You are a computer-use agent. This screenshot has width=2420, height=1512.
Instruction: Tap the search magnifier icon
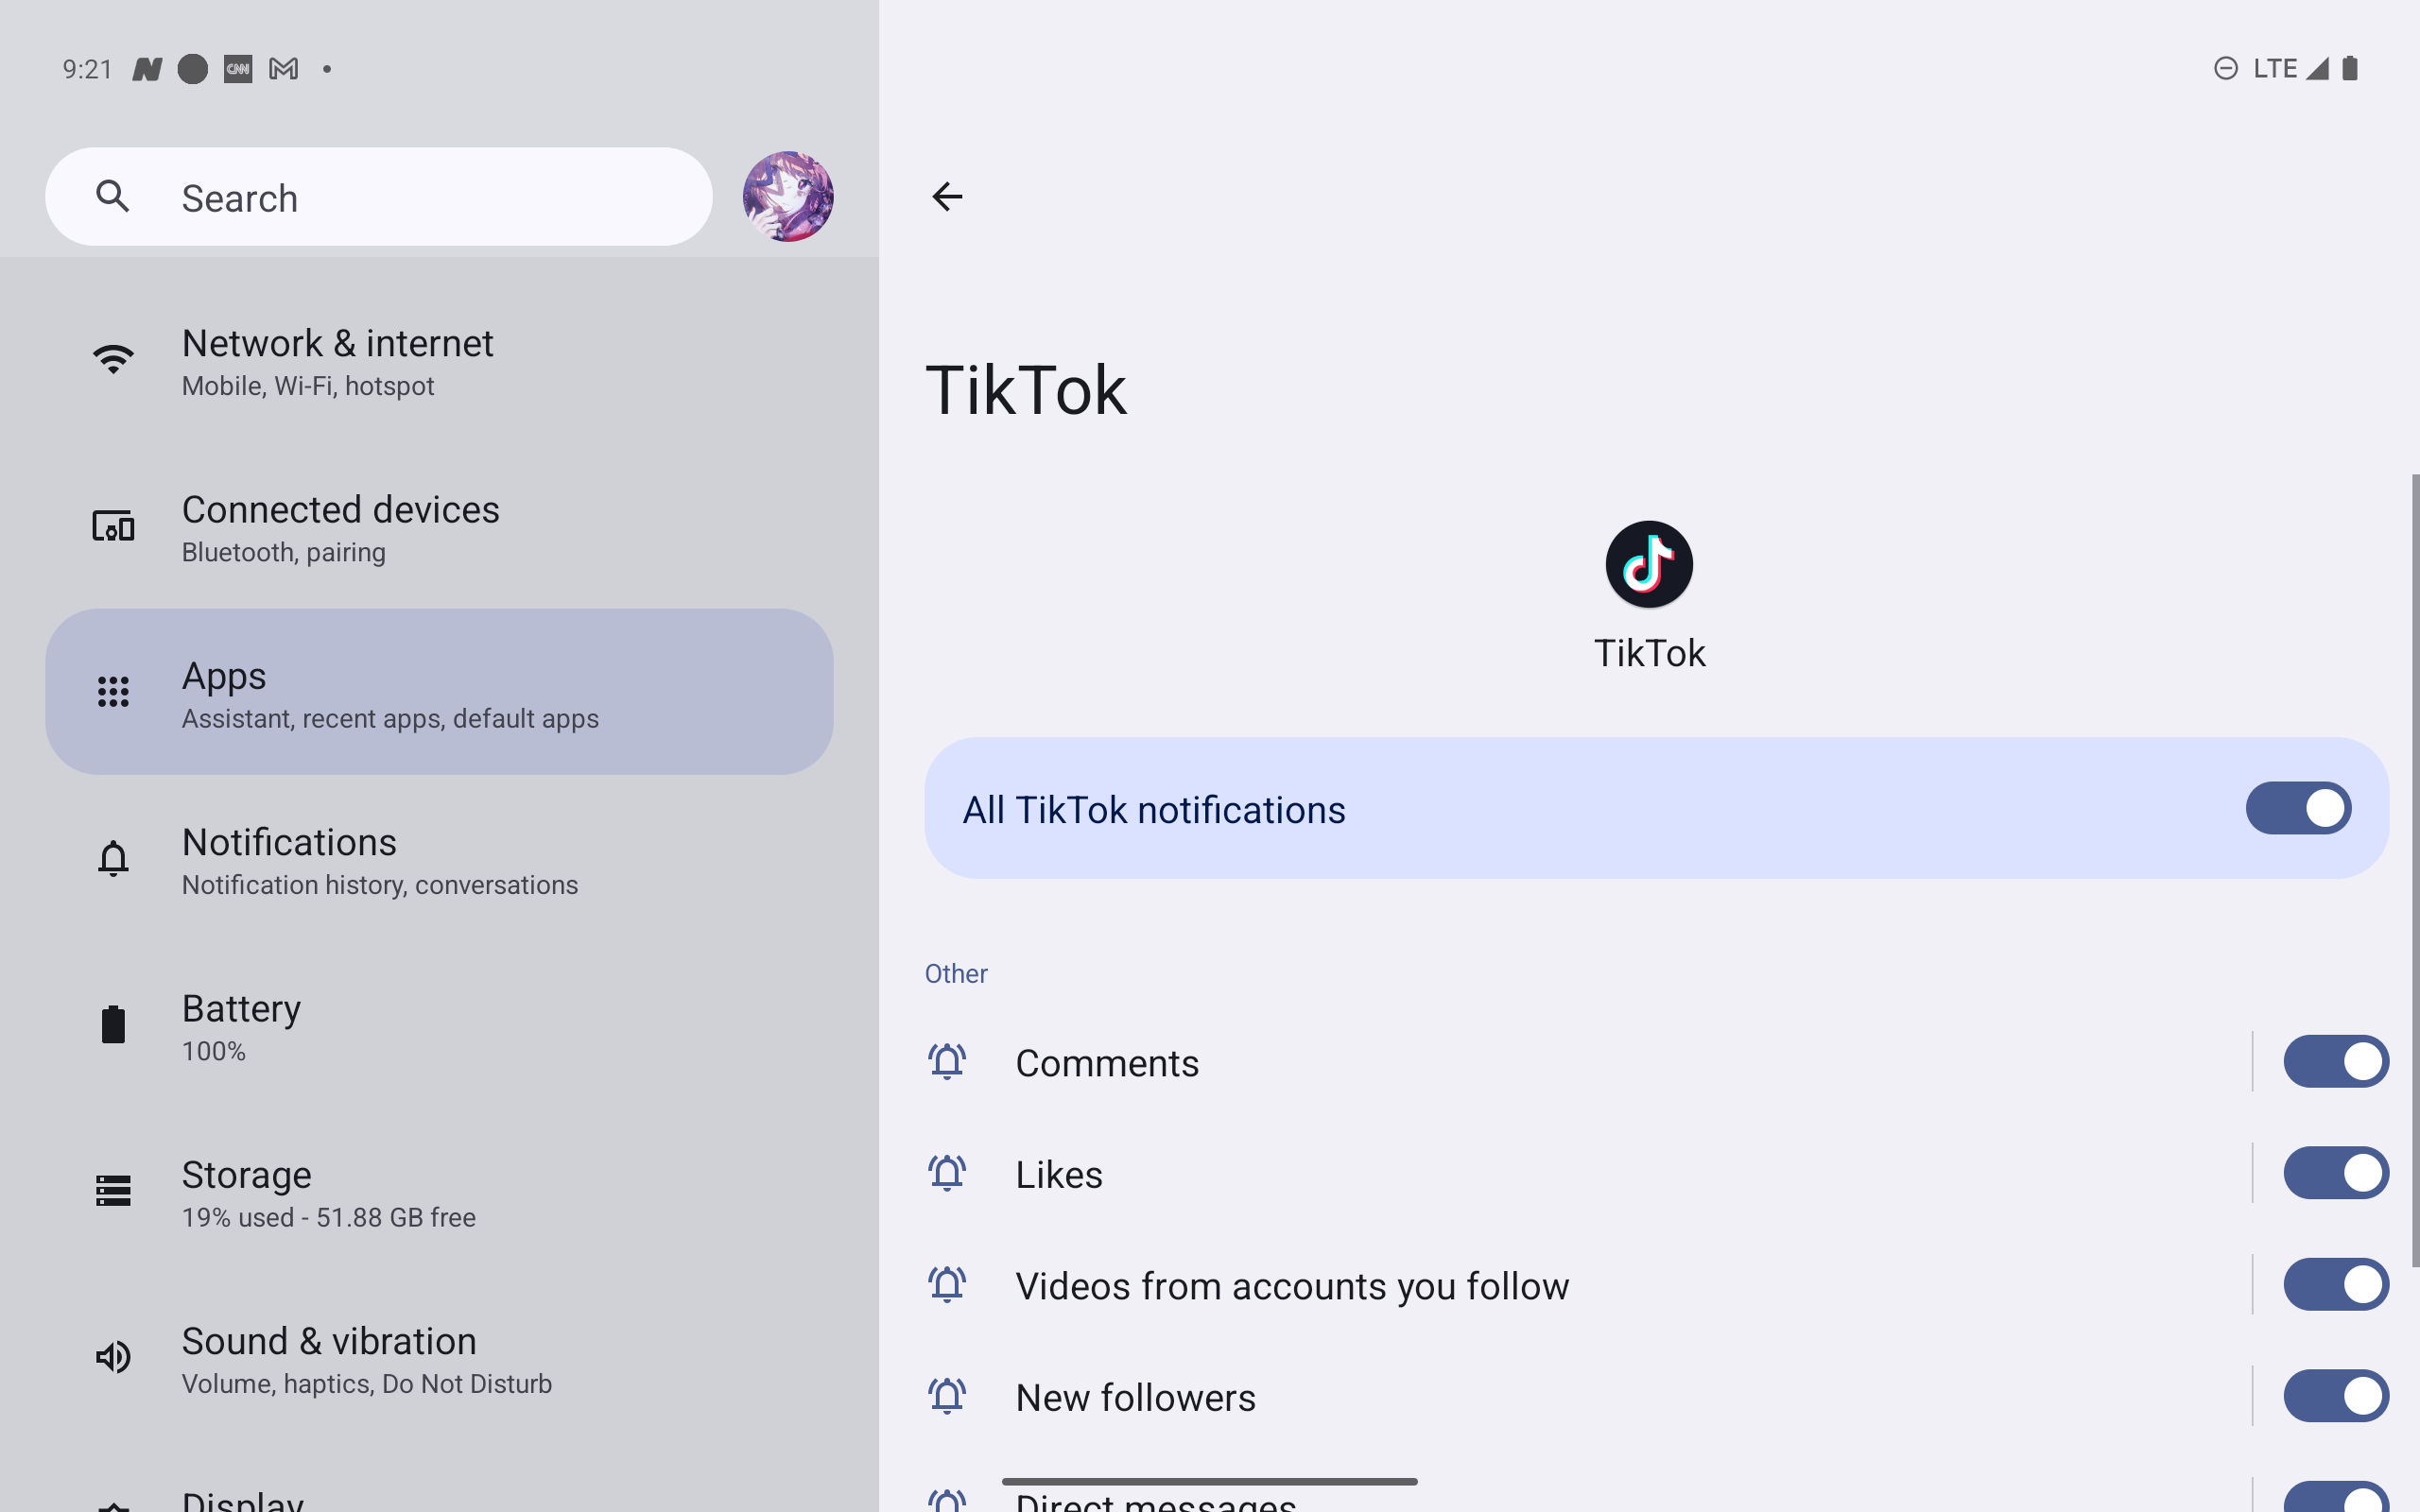pos(113,196)
